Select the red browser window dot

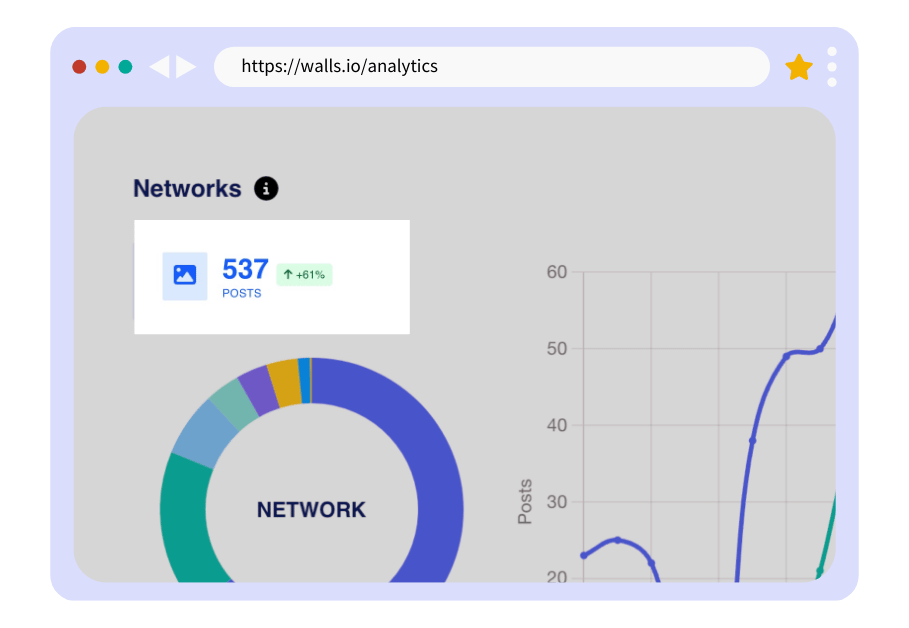78,66
